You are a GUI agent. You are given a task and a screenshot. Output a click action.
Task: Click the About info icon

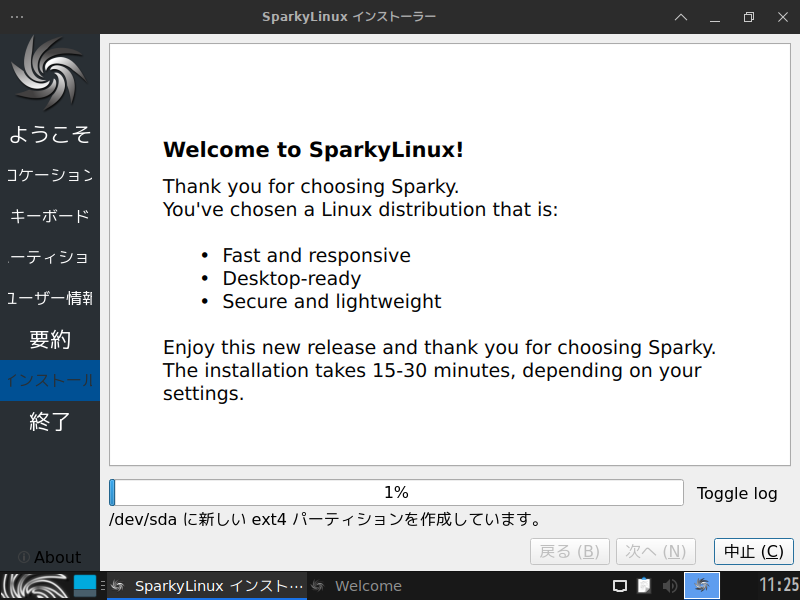tap(23, 557)
